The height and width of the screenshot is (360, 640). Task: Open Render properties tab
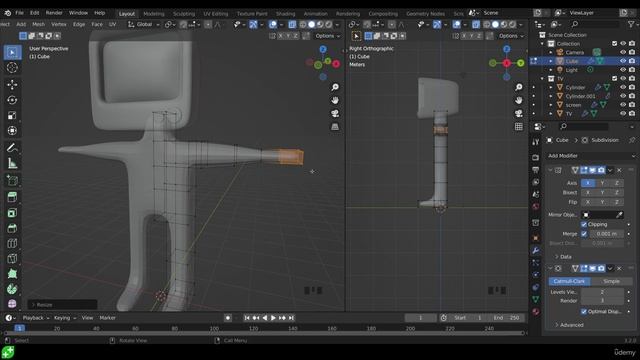[x=536, y=157]
